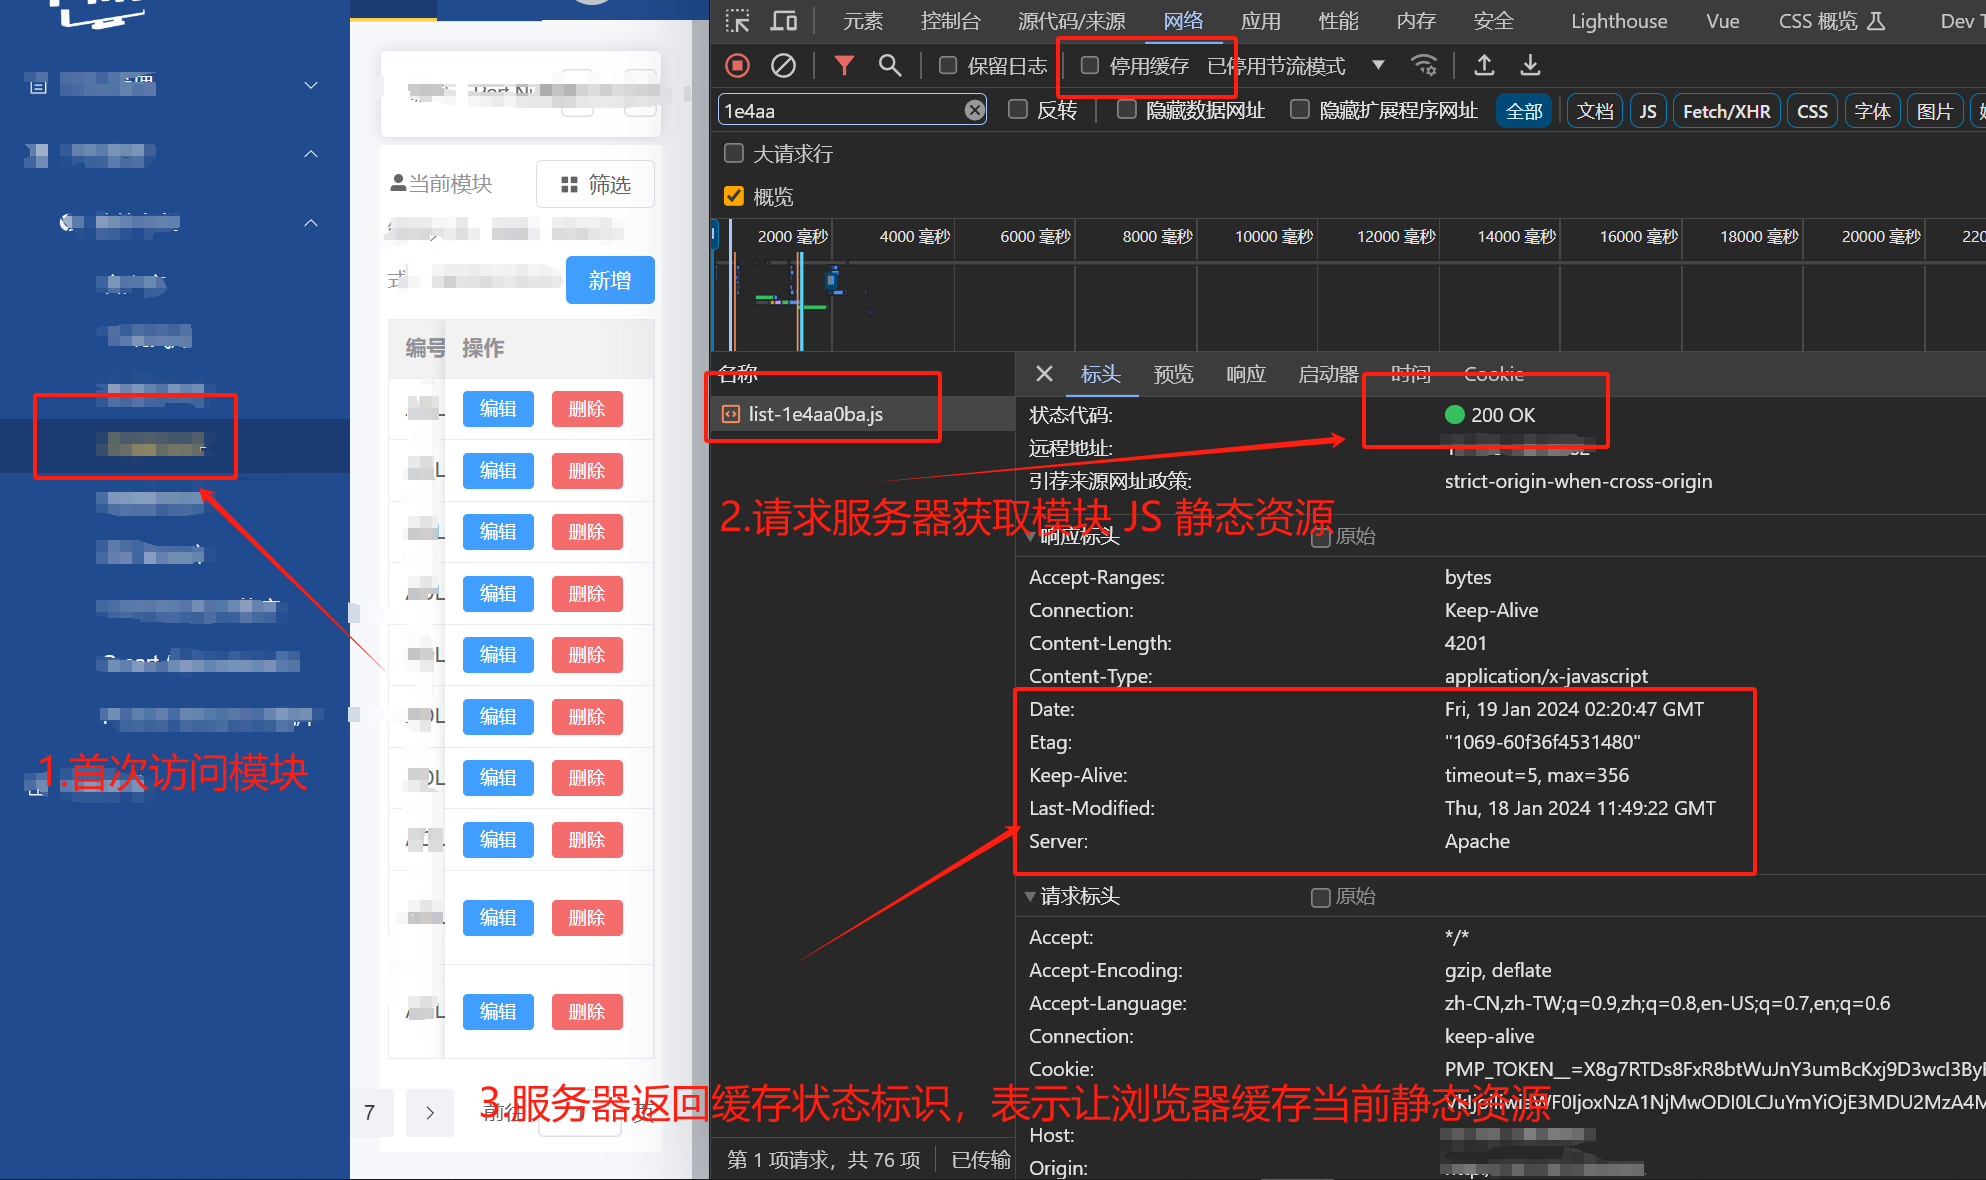Open the Lighthouse tab
The image size is (1986, 1180).
(x=1619, y=21)
